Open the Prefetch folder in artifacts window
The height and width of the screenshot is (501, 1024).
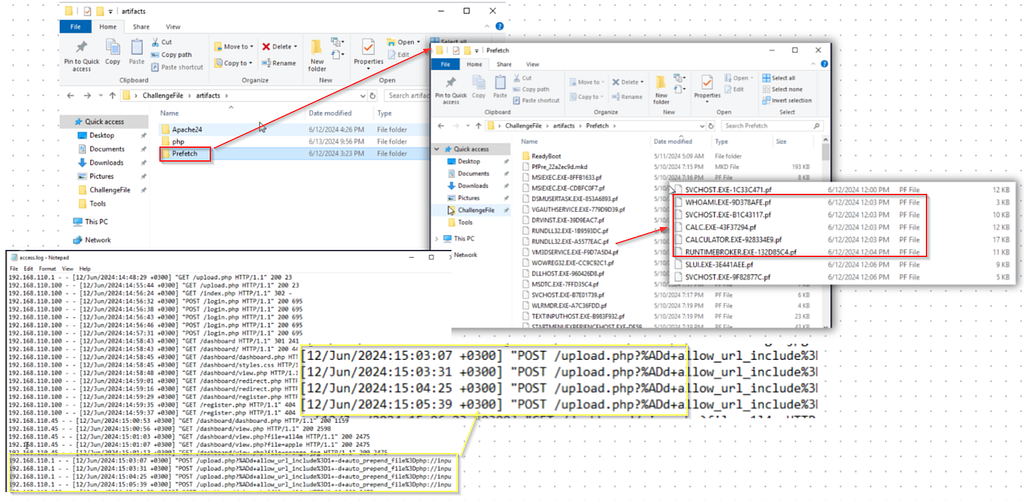pyautogui.click(x=186, y=154)
